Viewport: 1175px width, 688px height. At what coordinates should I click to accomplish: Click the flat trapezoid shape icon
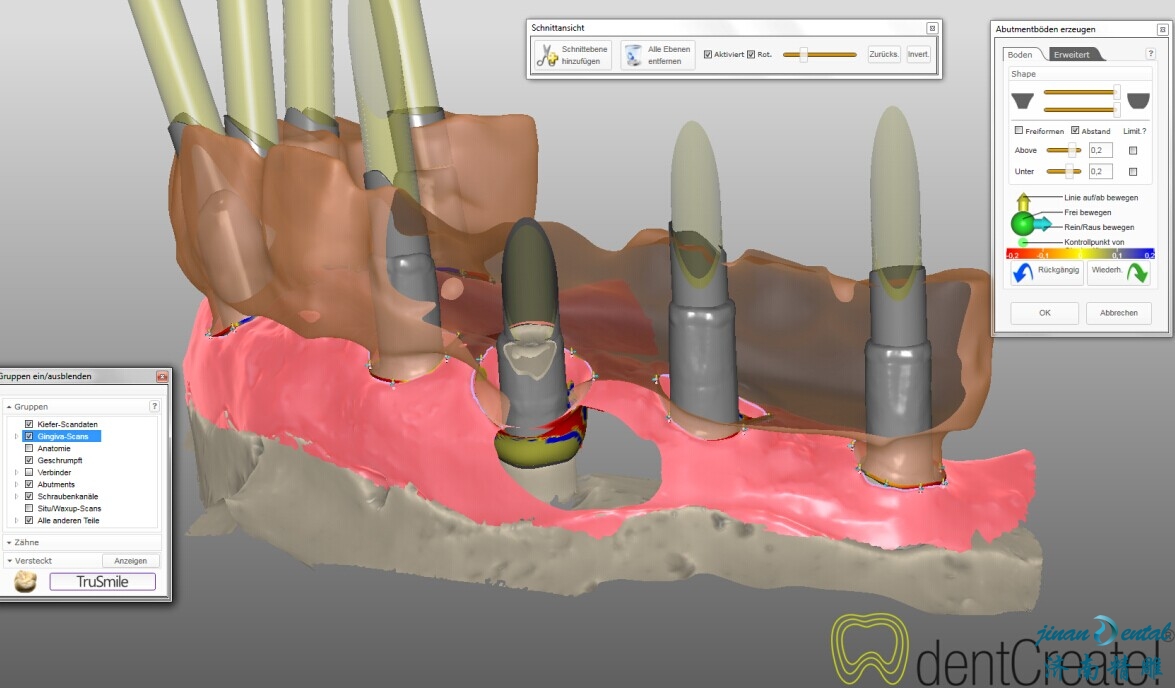(1022, 100)
